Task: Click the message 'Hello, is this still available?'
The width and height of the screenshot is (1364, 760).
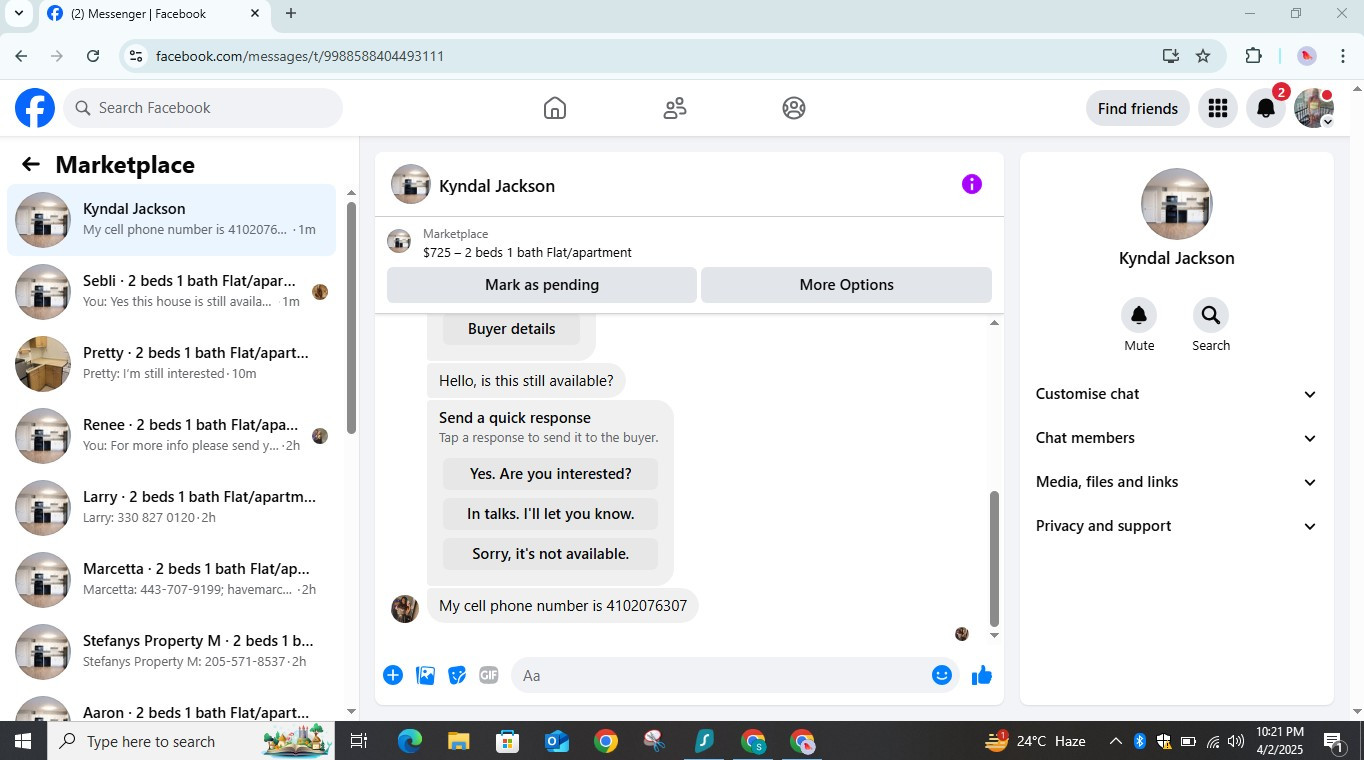Action: [x=526, y=381]
